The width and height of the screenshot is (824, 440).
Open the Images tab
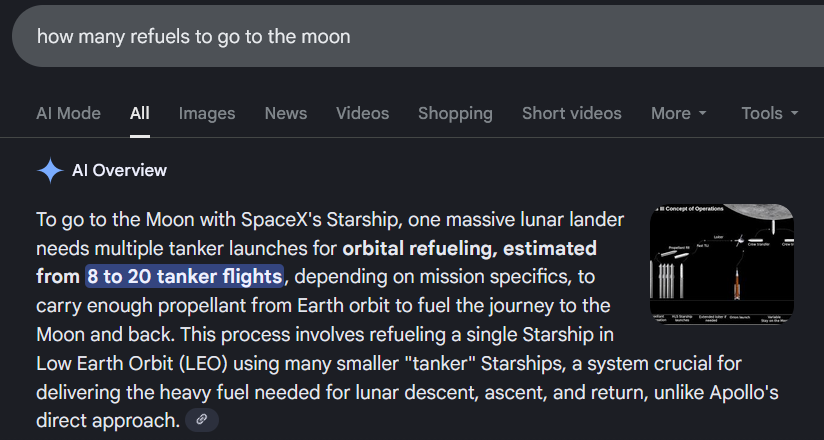(x=207, y=113)
